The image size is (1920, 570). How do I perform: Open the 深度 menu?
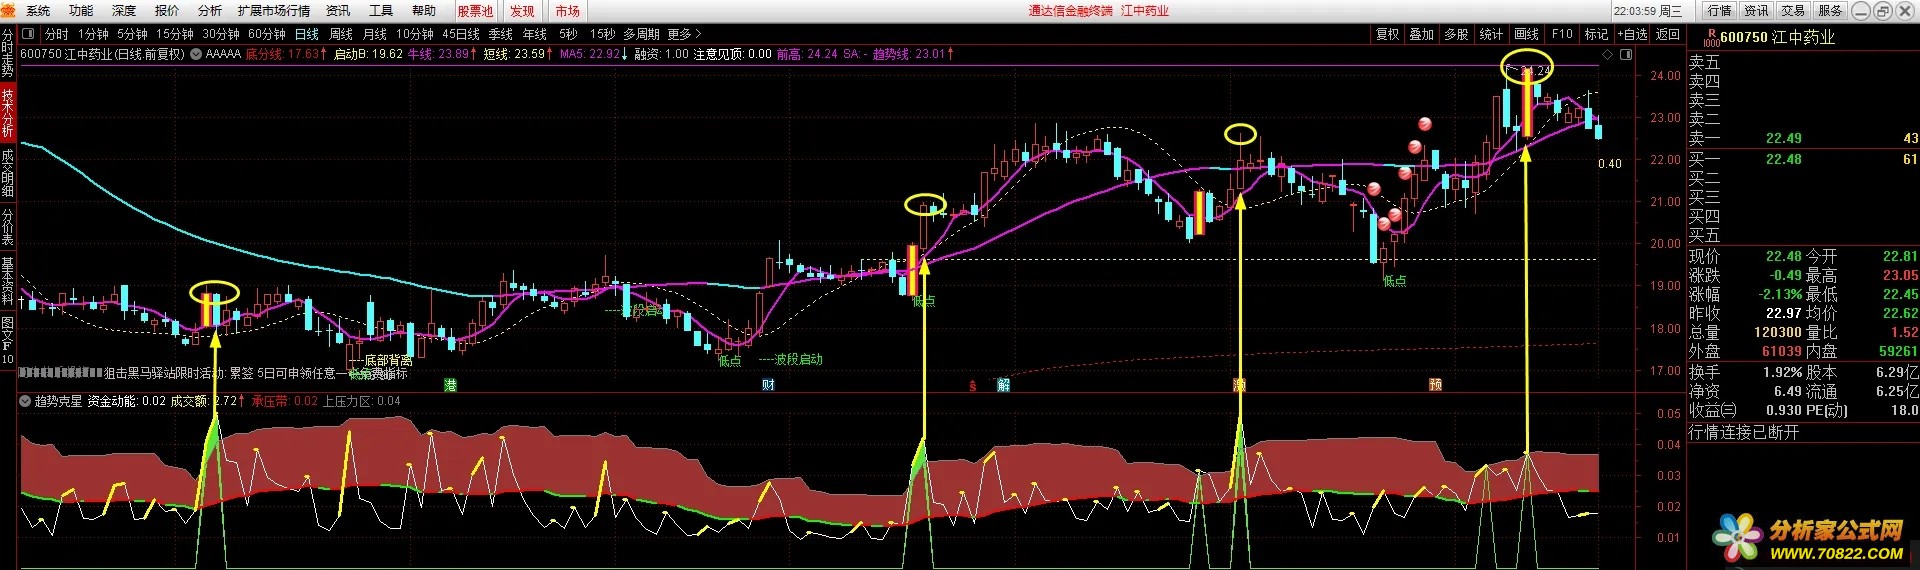click(124, 11)
